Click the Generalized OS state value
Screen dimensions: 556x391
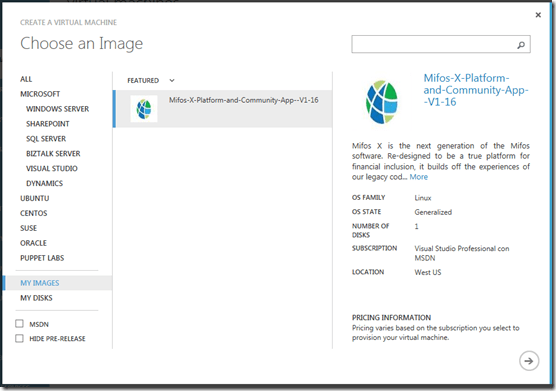pyautogui.click(x=433, y=212)
